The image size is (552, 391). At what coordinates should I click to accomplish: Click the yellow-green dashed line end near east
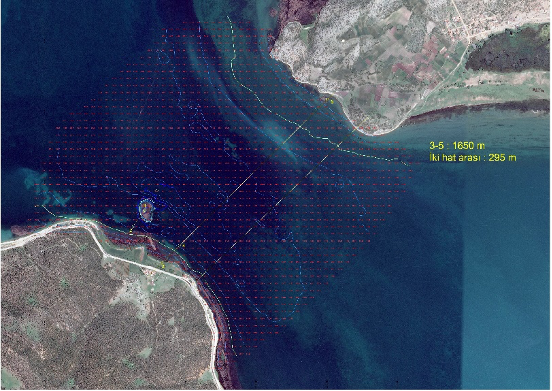(408, 164)
